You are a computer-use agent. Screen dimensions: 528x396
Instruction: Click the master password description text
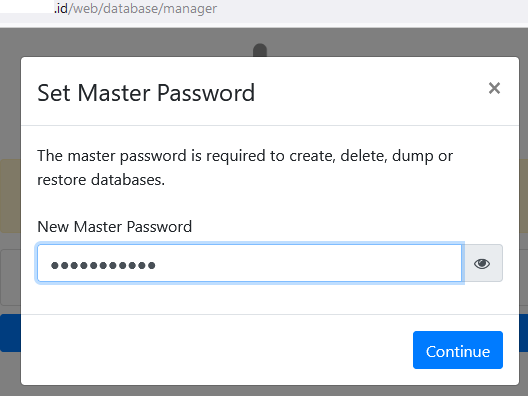coord(245,167)
